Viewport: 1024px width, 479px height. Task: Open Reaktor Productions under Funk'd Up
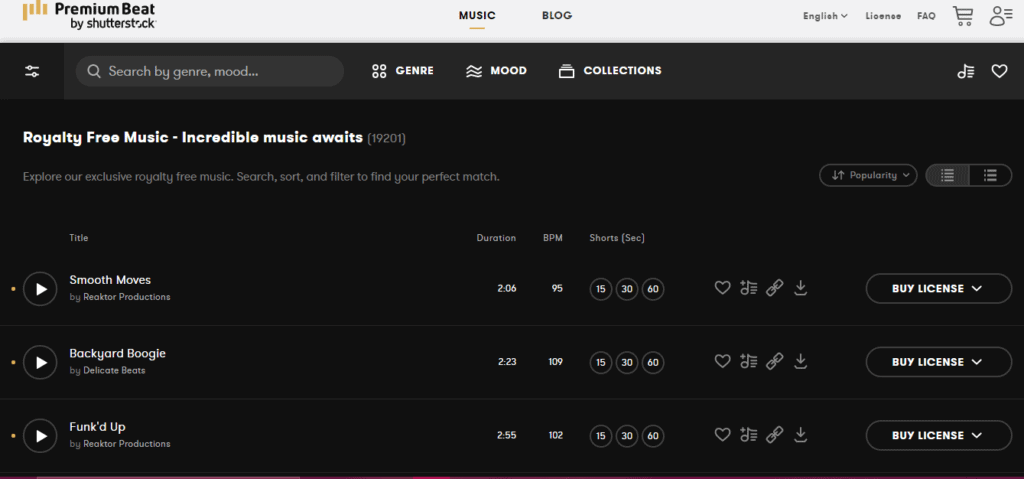click(x=127, y=444)
